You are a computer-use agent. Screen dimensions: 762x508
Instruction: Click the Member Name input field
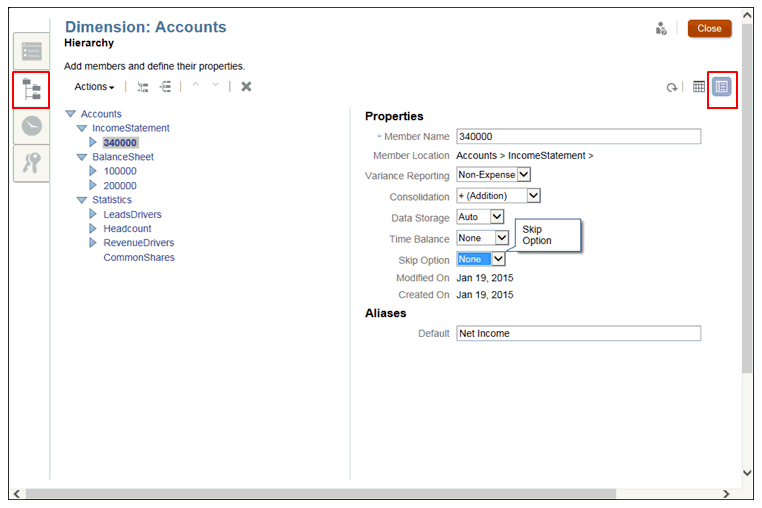[x=578, y=137]
